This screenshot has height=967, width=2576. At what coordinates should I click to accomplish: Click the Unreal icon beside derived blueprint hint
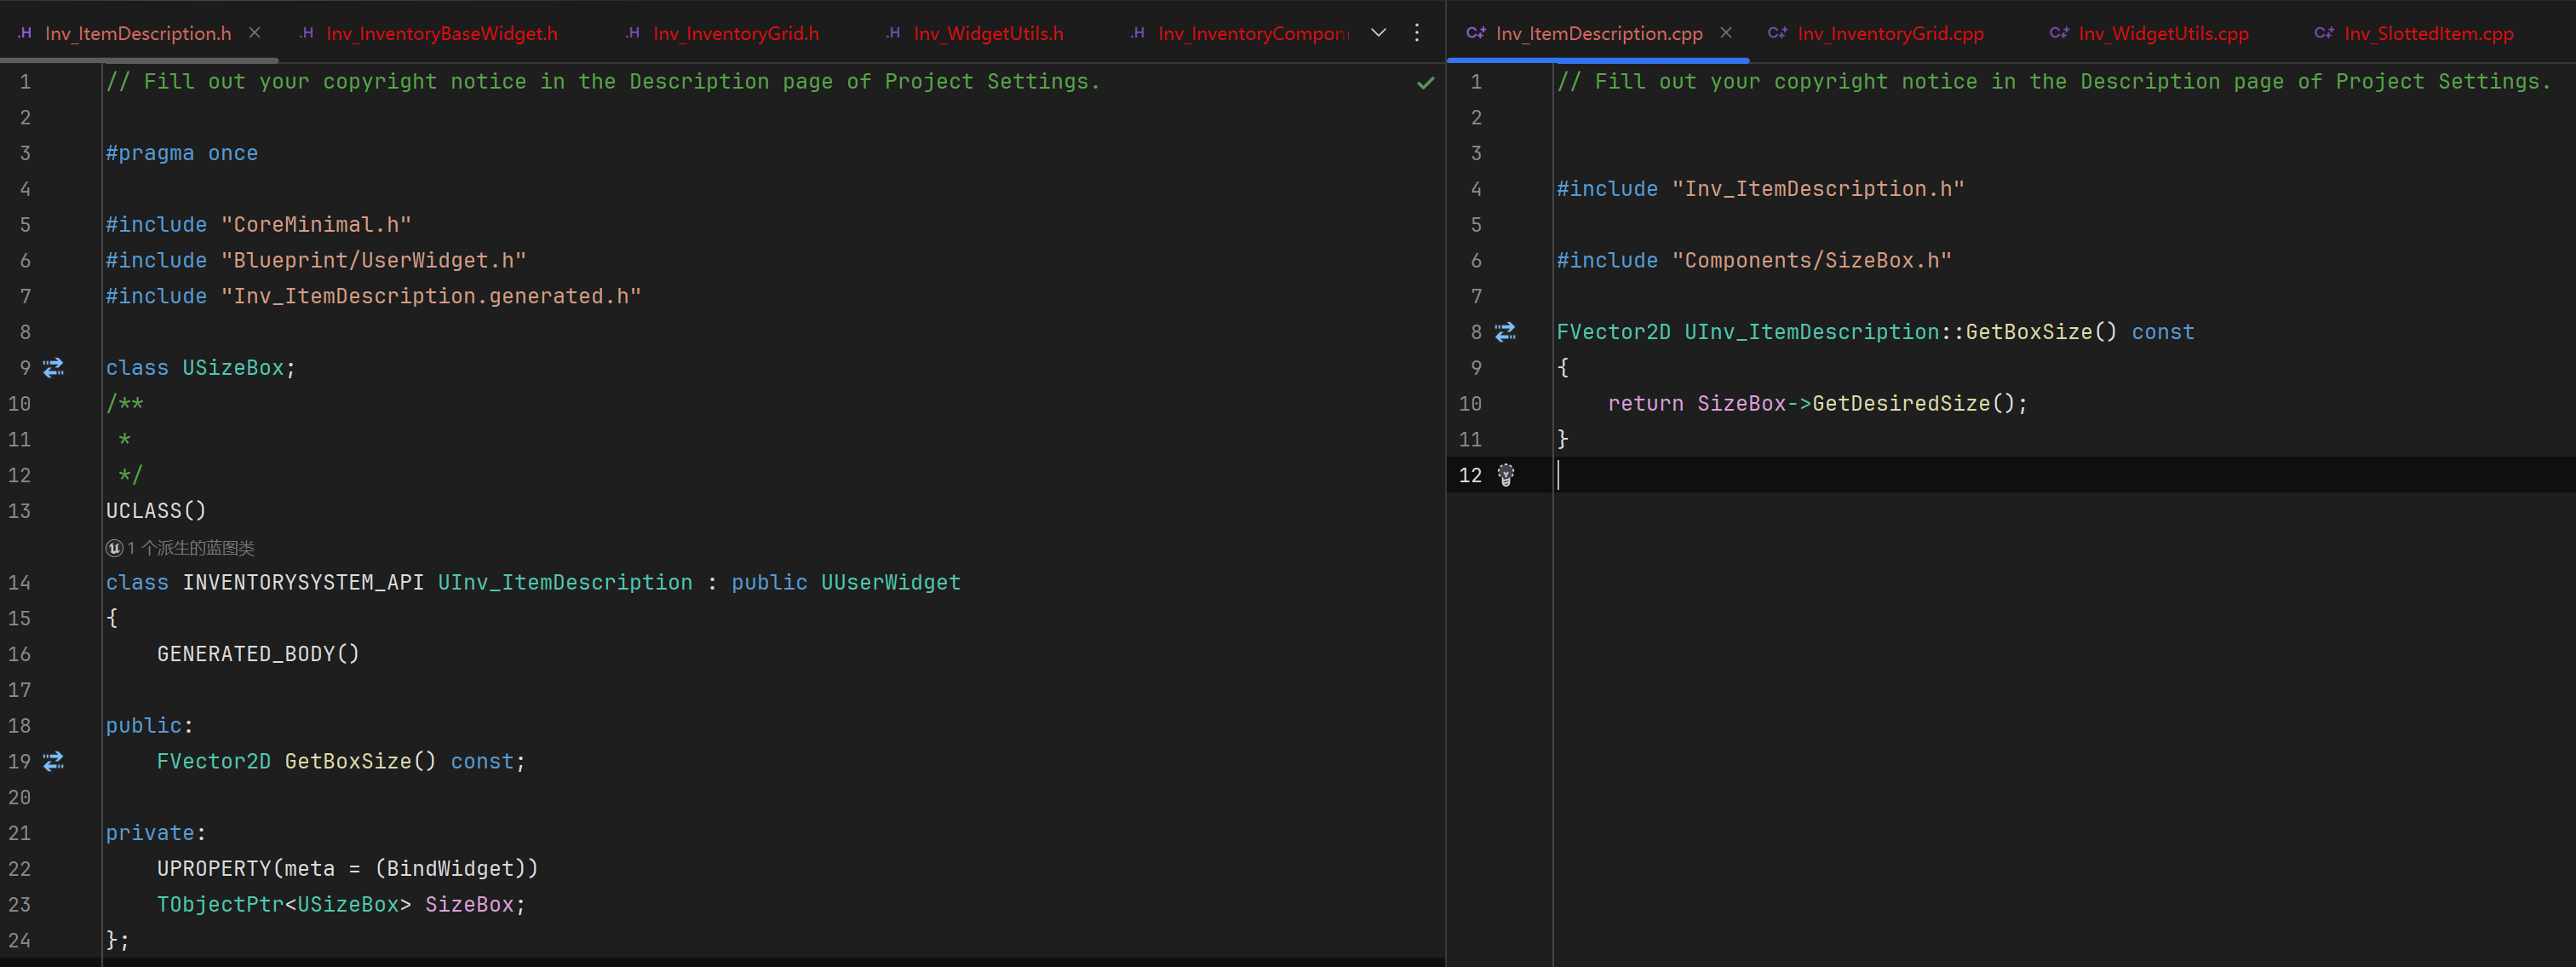pyautogui.click(x=114, y=548)
